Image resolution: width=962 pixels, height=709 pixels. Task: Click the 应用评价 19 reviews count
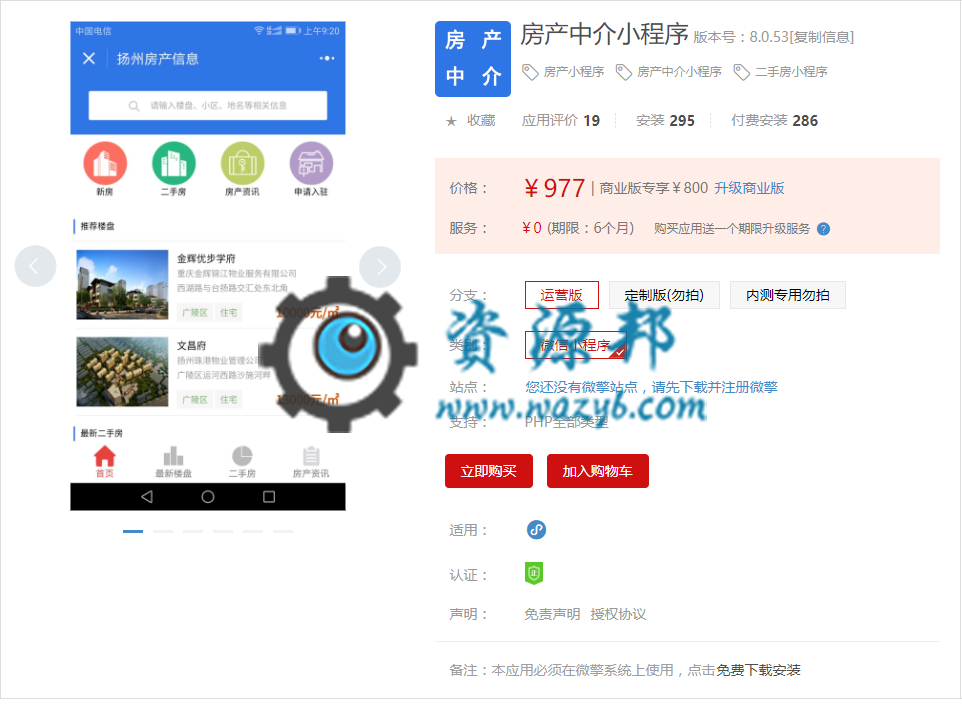coord(561,121)
